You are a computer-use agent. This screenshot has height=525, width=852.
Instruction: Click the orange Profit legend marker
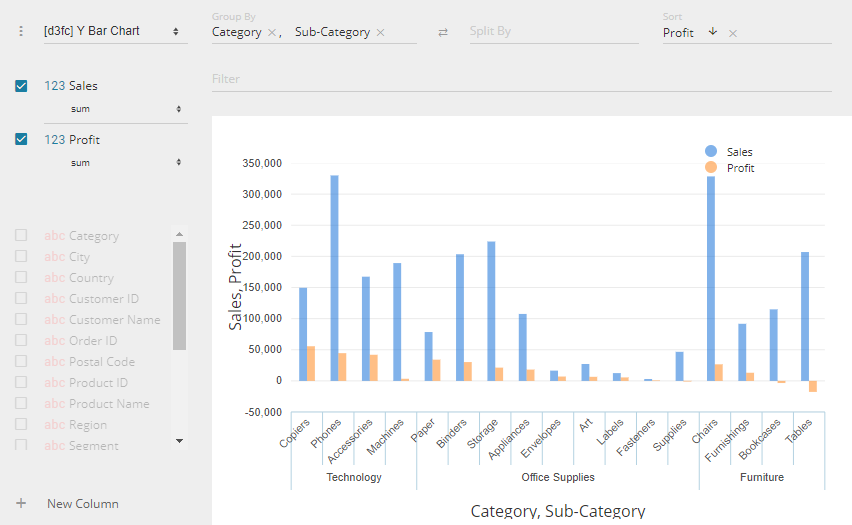(711, 167)
